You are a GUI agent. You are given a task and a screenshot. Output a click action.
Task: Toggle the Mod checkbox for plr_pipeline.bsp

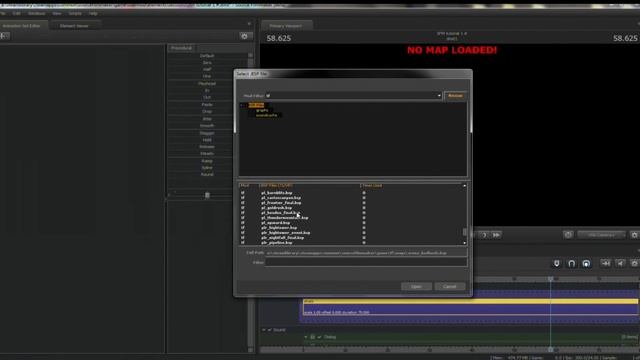coord(243,242)
